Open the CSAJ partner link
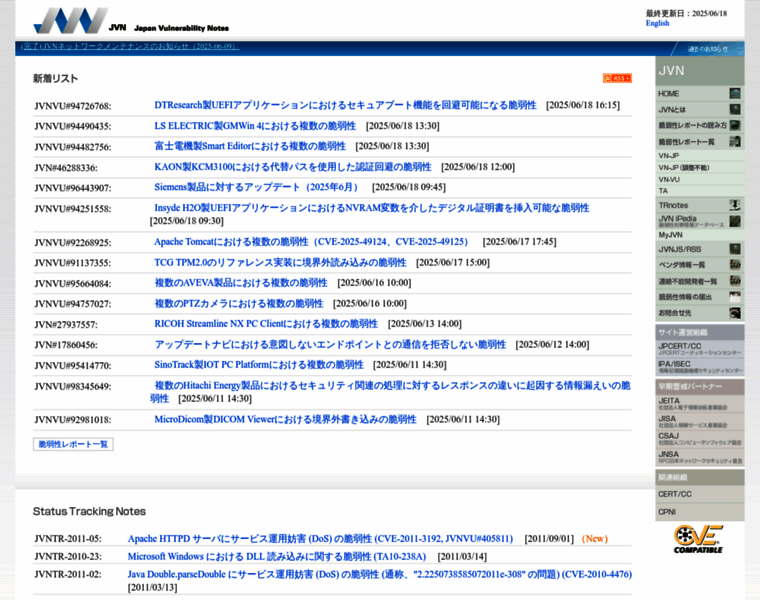 [x=699, y=439]
